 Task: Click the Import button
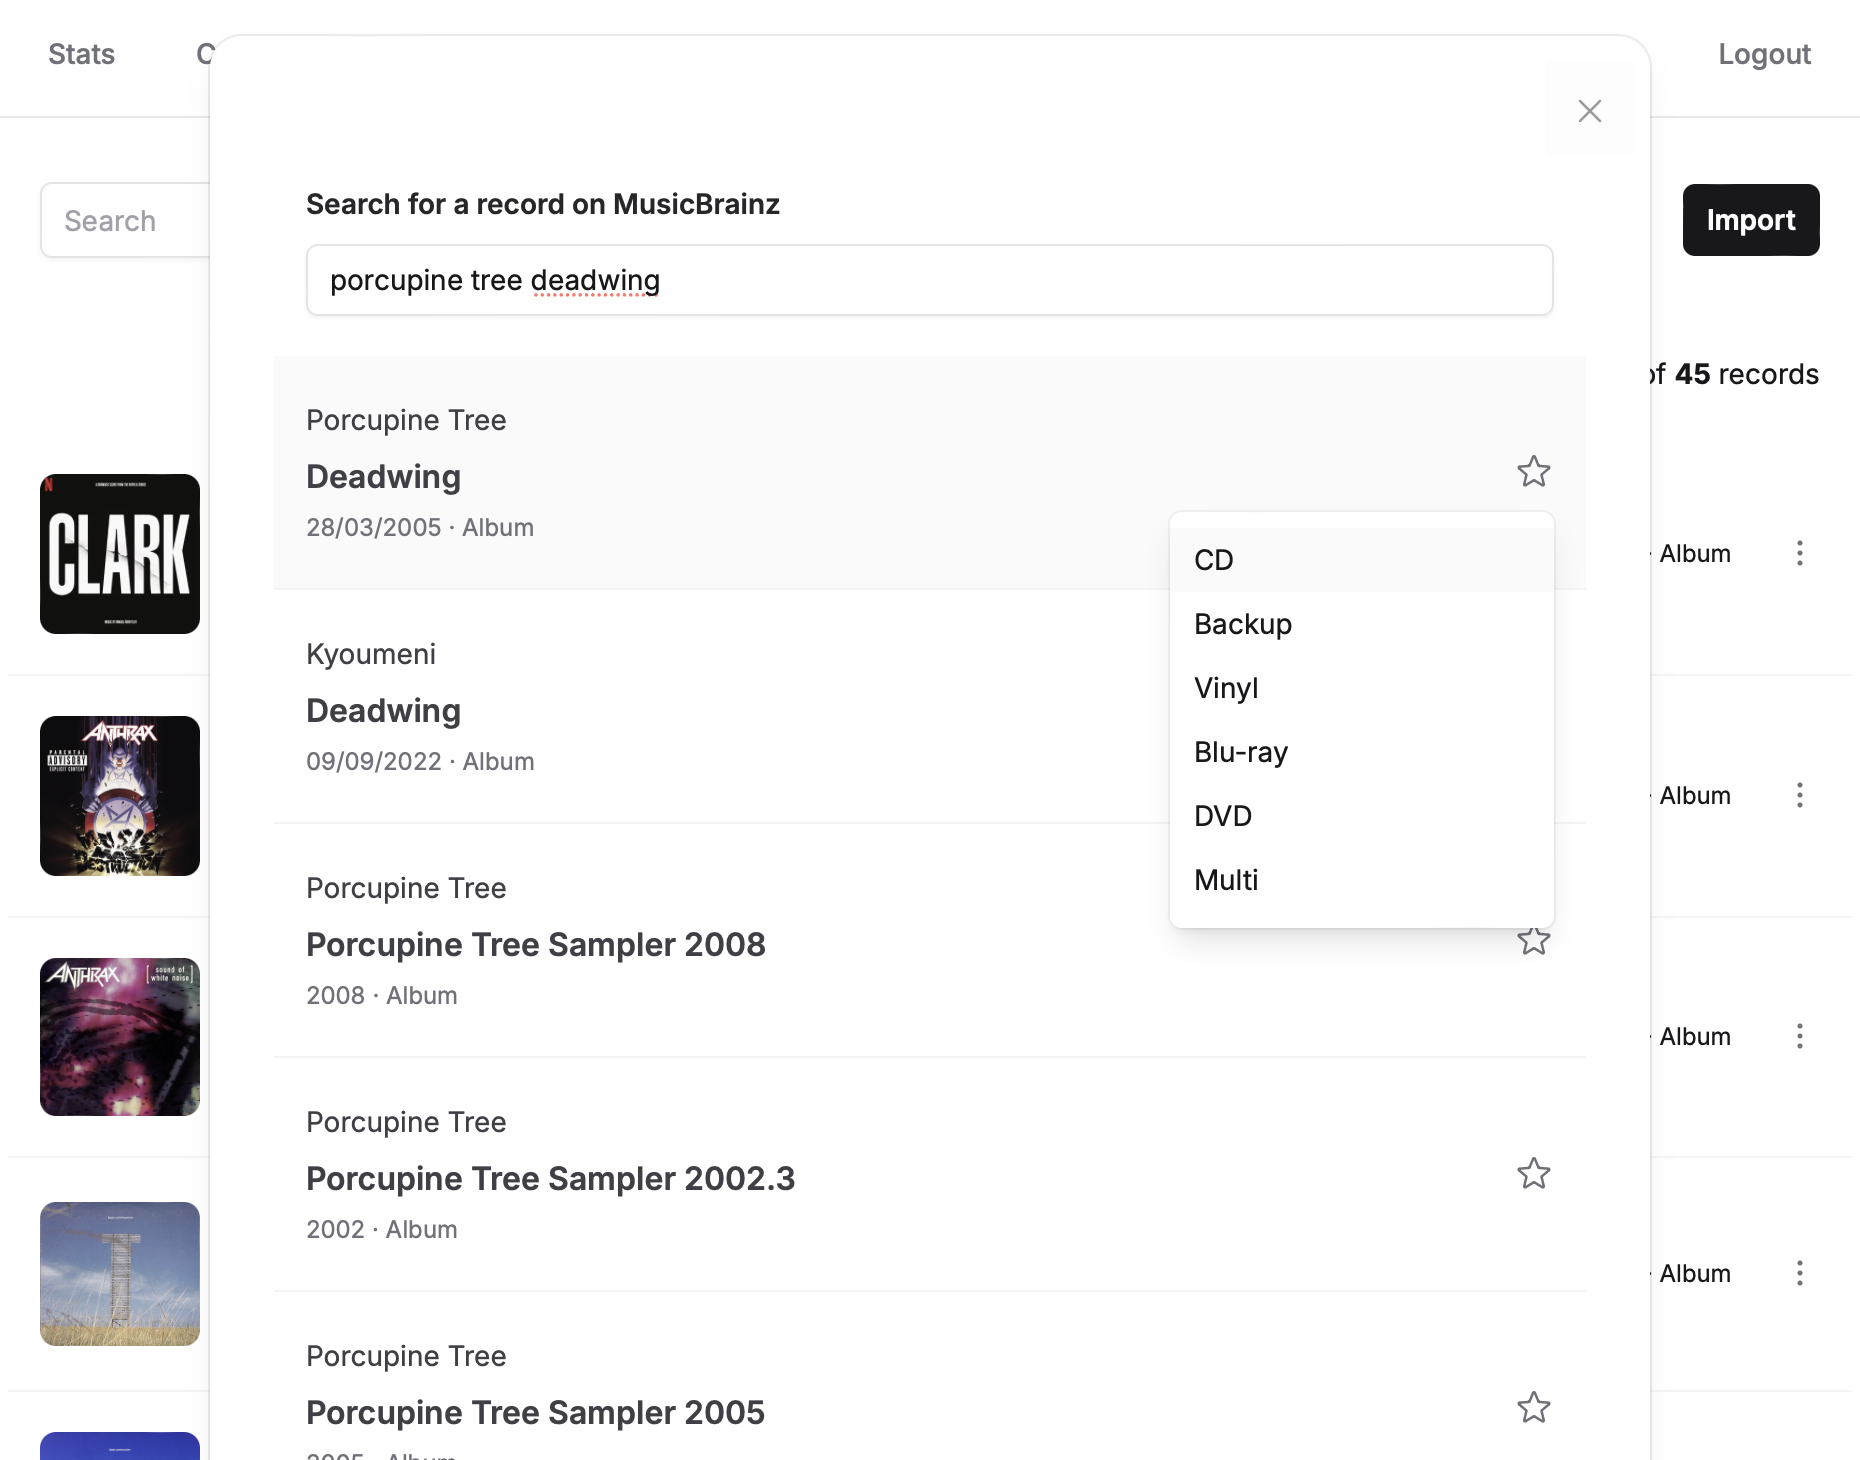(1750, 220)
